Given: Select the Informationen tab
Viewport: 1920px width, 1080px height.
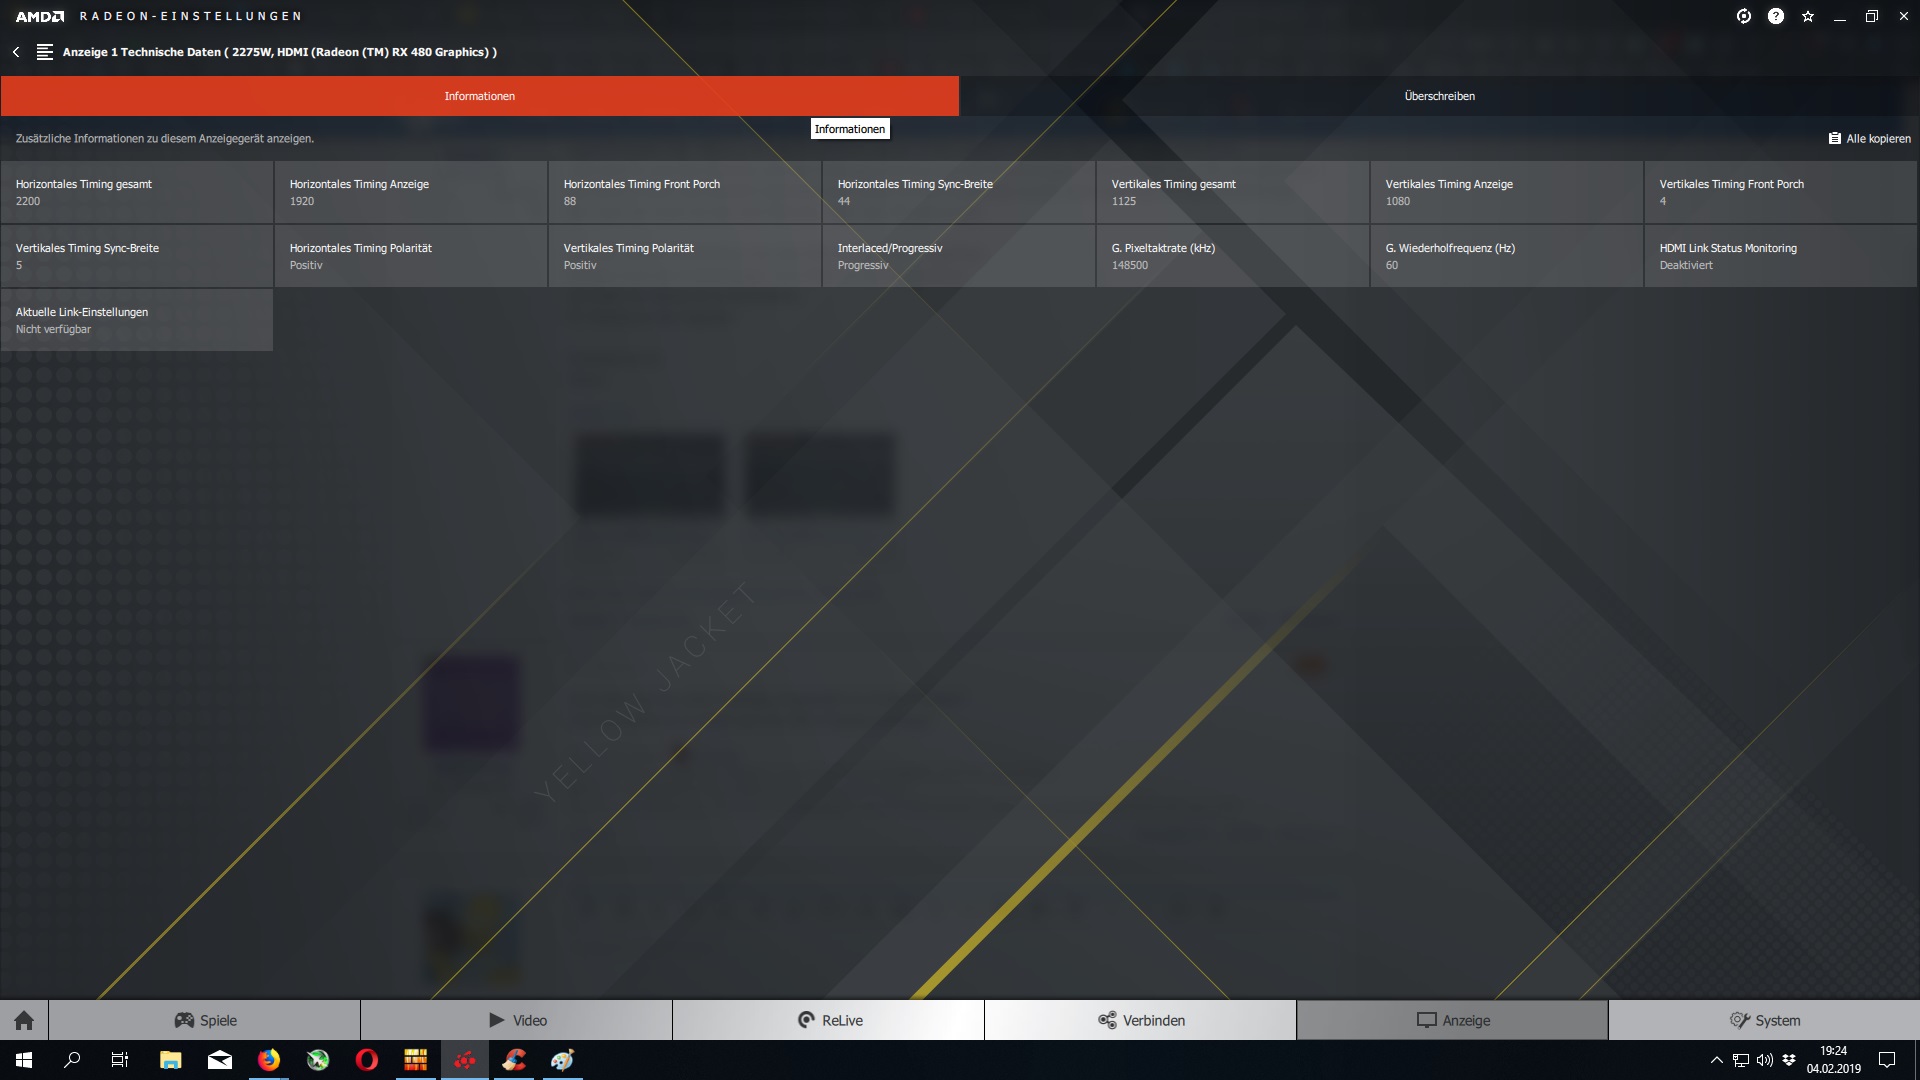Looking at the screenshot, I should click(x=479, y=96).
